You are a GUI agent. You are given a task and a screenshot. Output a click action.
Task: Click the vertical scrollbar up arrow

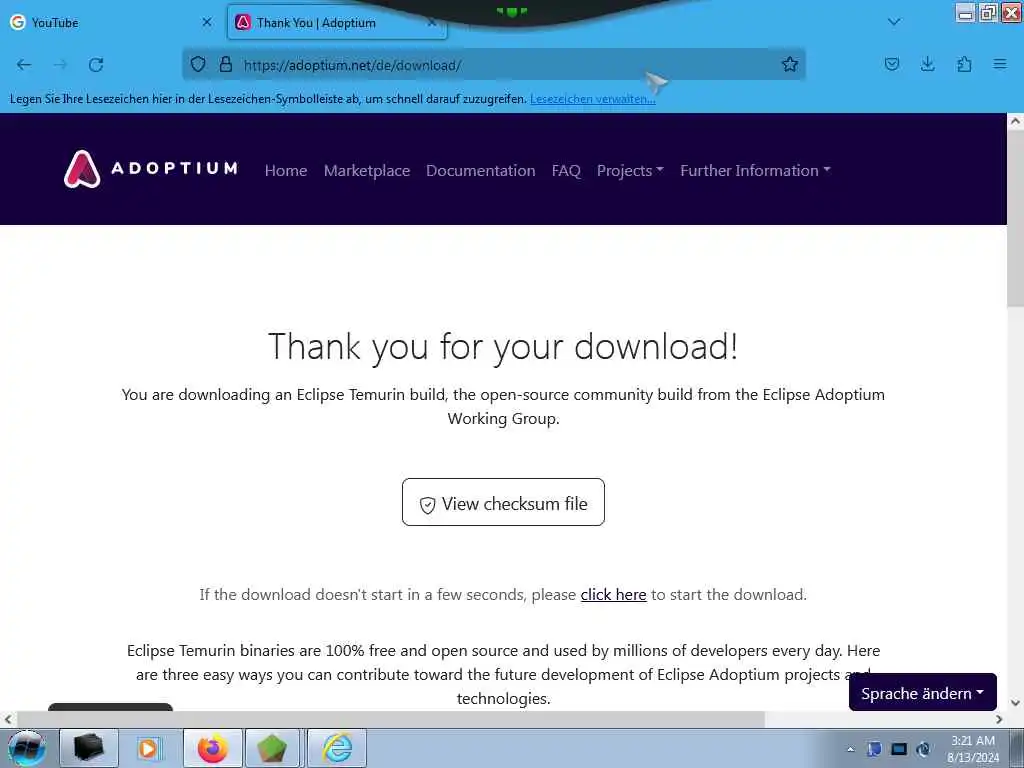(x=1015, y=121)
